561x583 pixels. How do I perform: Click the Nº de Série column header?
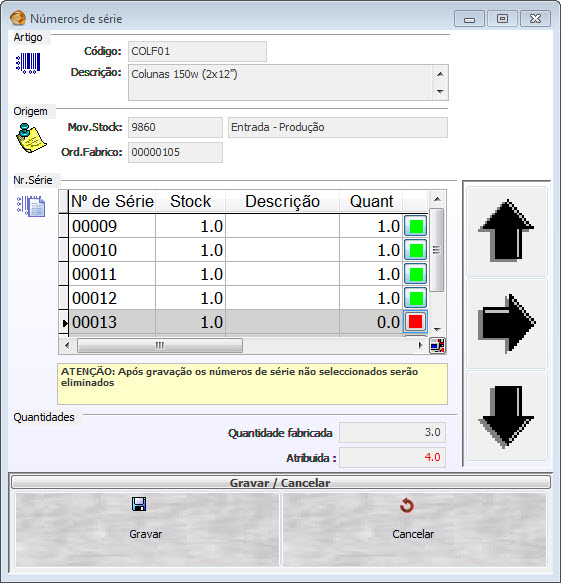coord(112,202)
